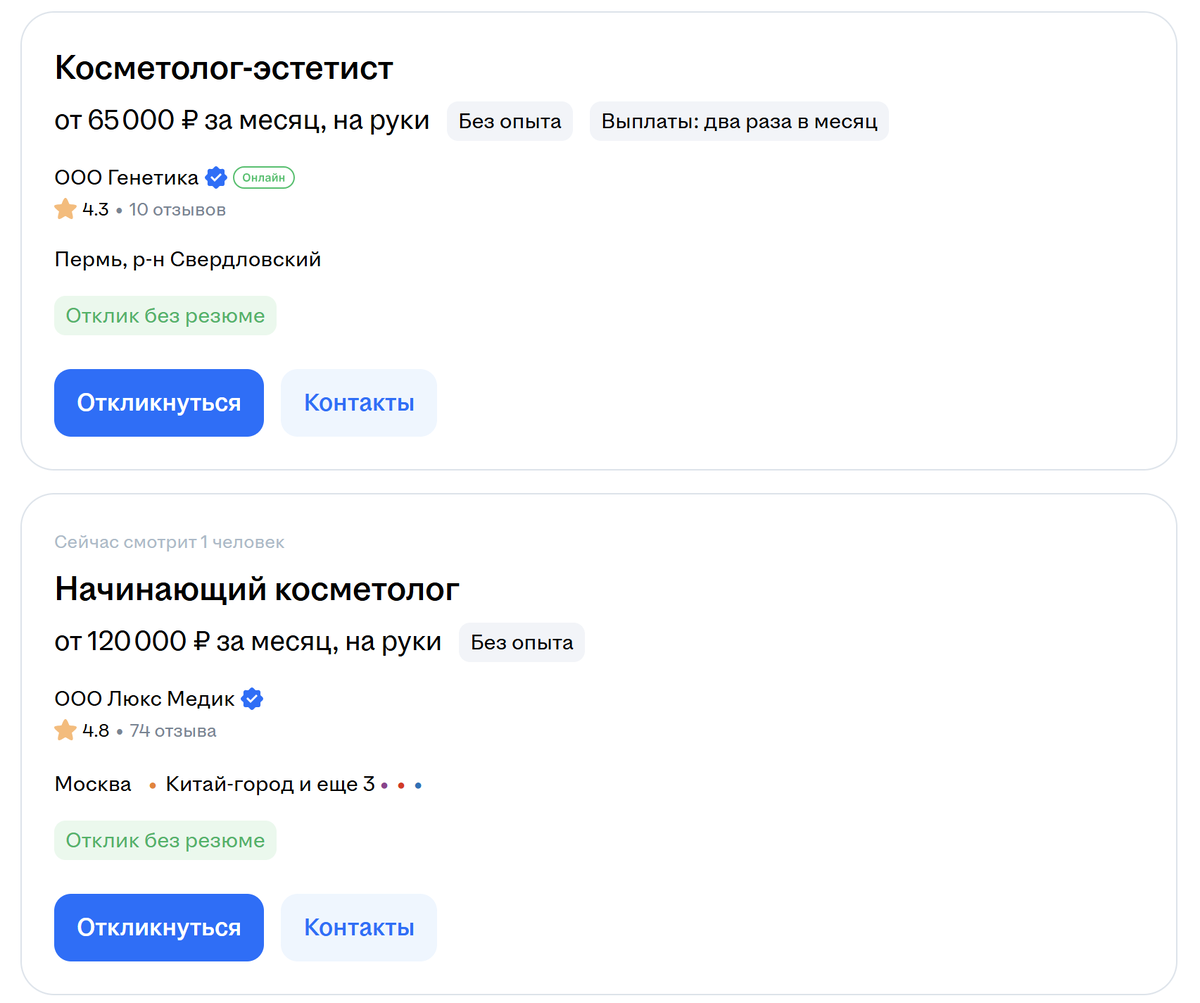Click the star icon beside the 4.3 rating
Viewport: 1200px width, 1003px height.
click(63, 209)
